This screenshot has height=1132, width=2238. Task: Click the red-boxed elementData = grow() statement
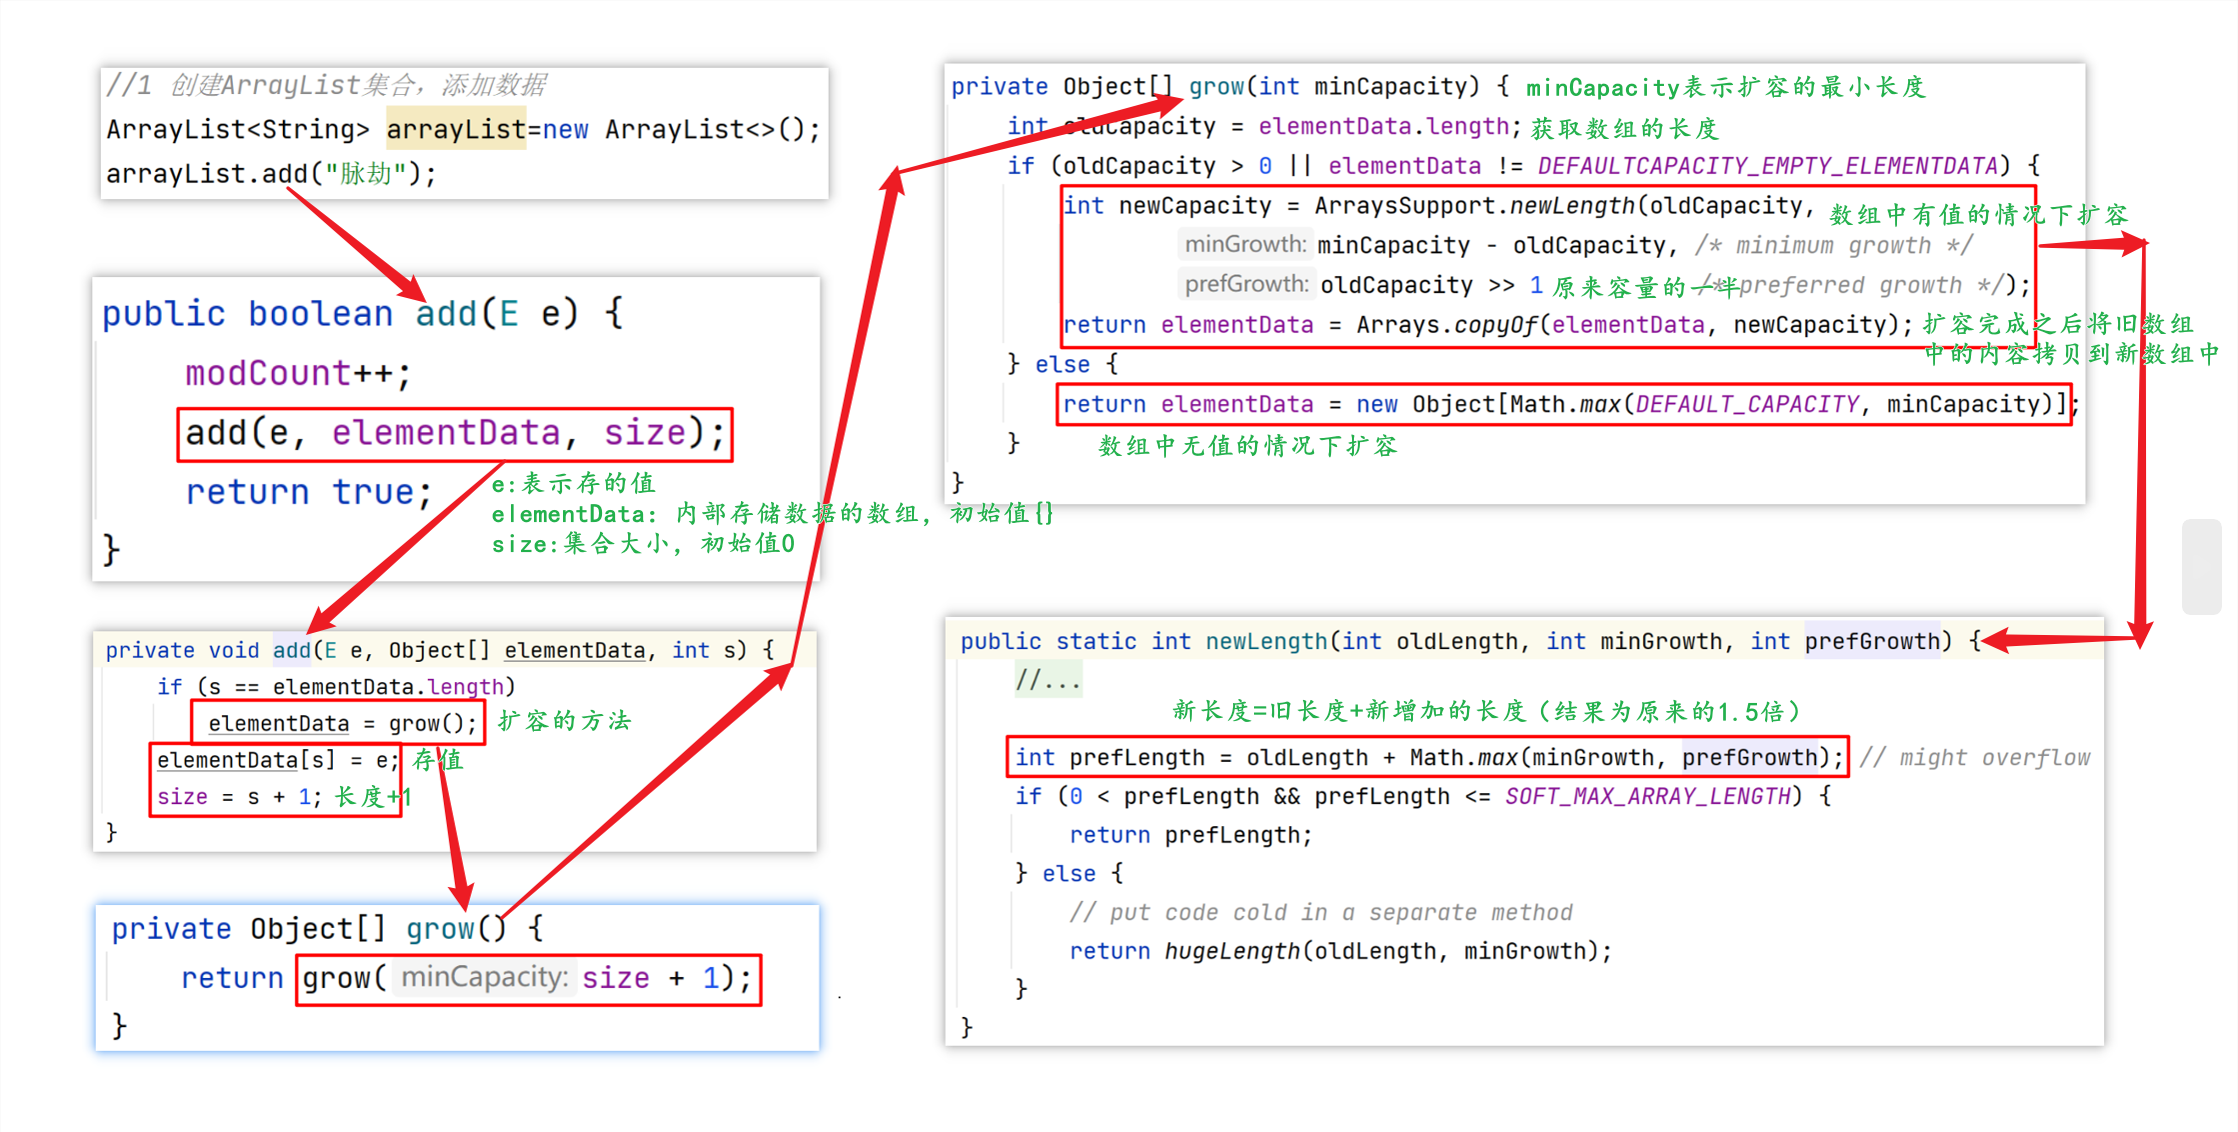coord(337,723)
